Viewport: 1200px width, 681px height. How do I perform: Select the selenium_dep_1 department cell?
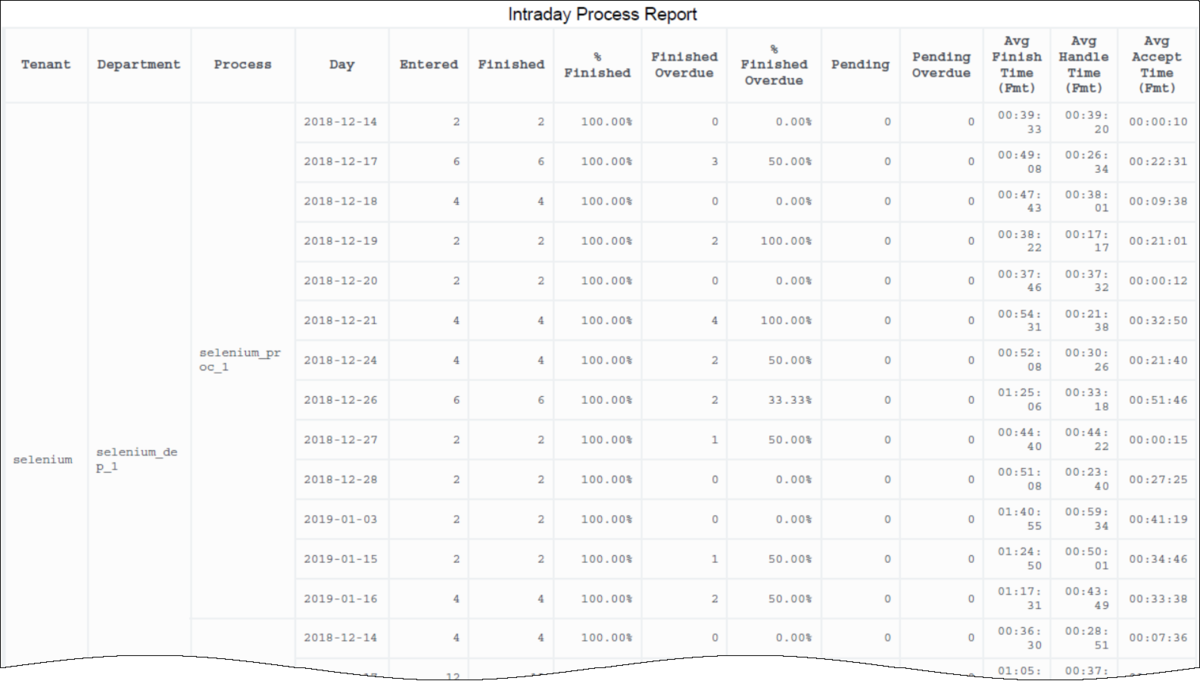pyautogui.click(x=129, y=459)
